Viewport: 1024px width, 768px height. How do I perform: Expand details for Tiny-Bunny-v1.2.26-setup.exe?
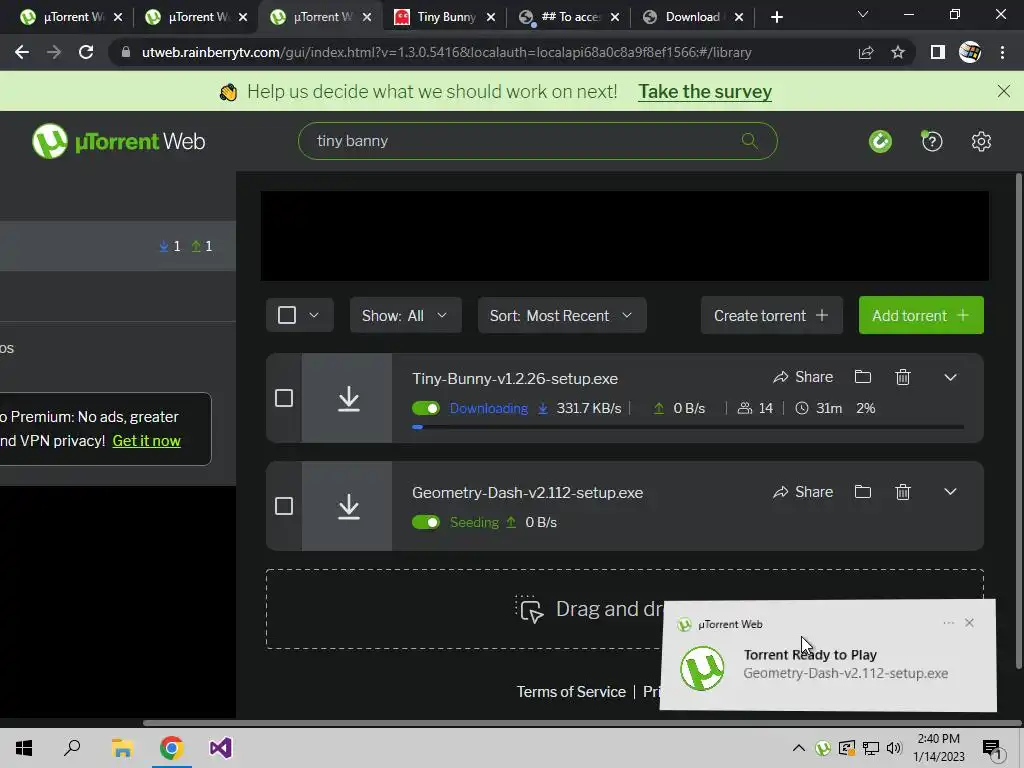950,377
